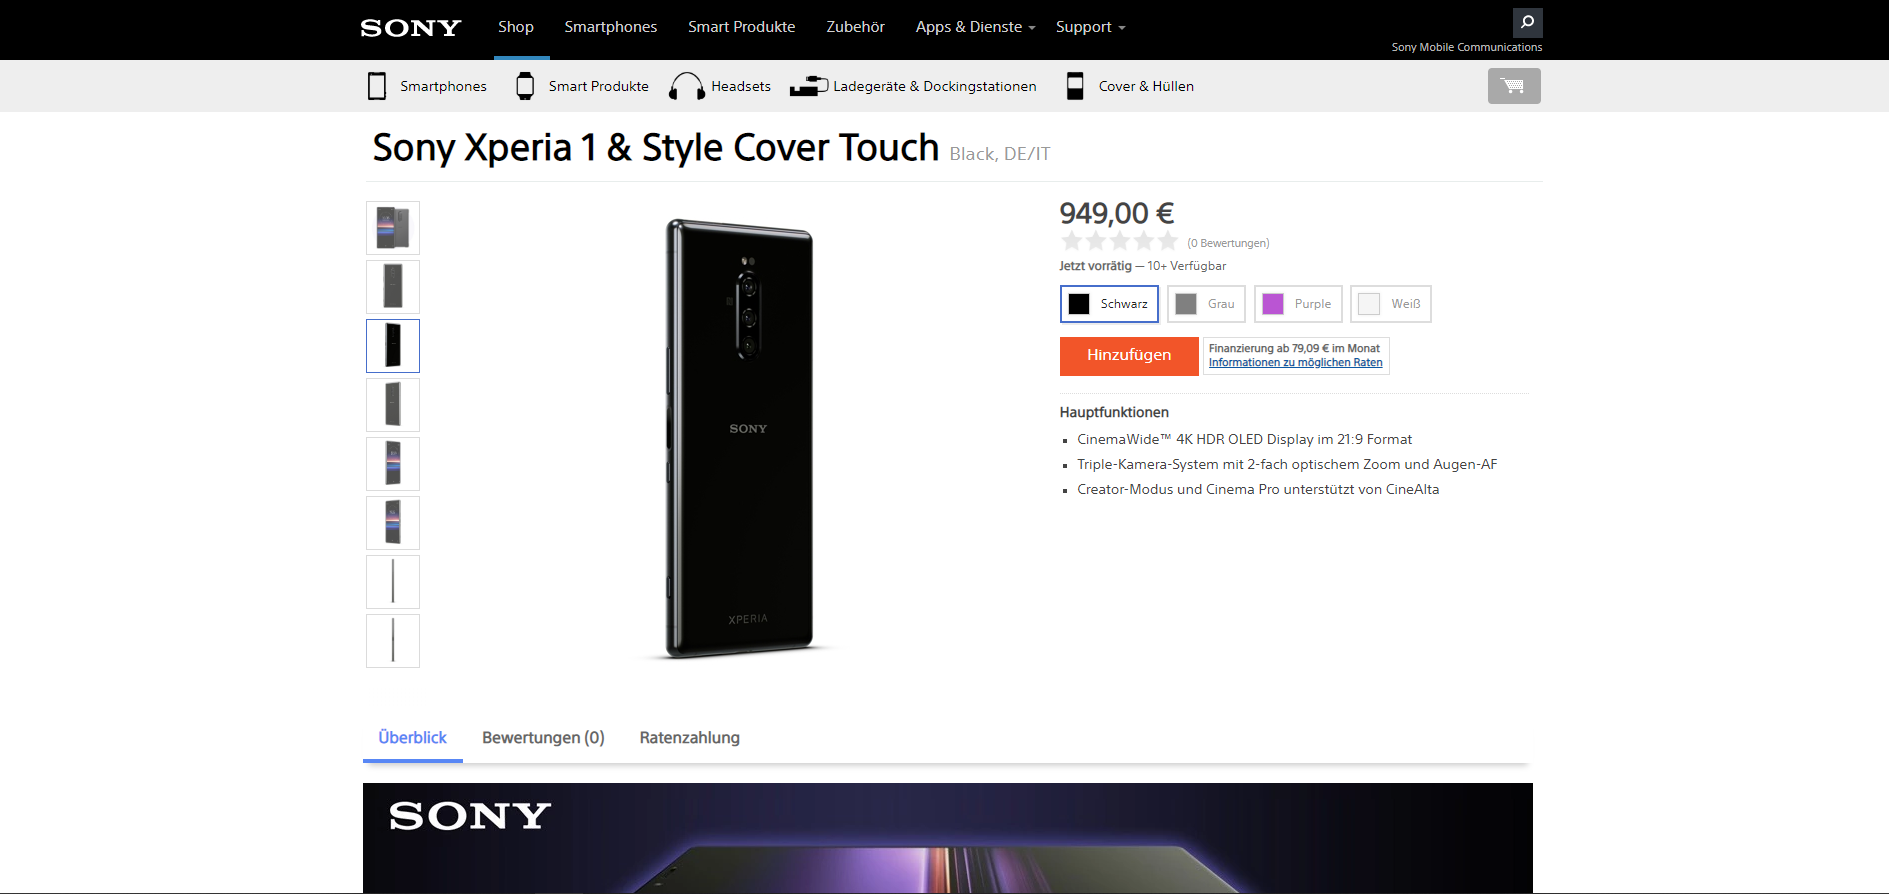1889x894 pixels.
Task: Click the CinemaWide 4K HDR OLED feature
Action: coord(1244,439)
